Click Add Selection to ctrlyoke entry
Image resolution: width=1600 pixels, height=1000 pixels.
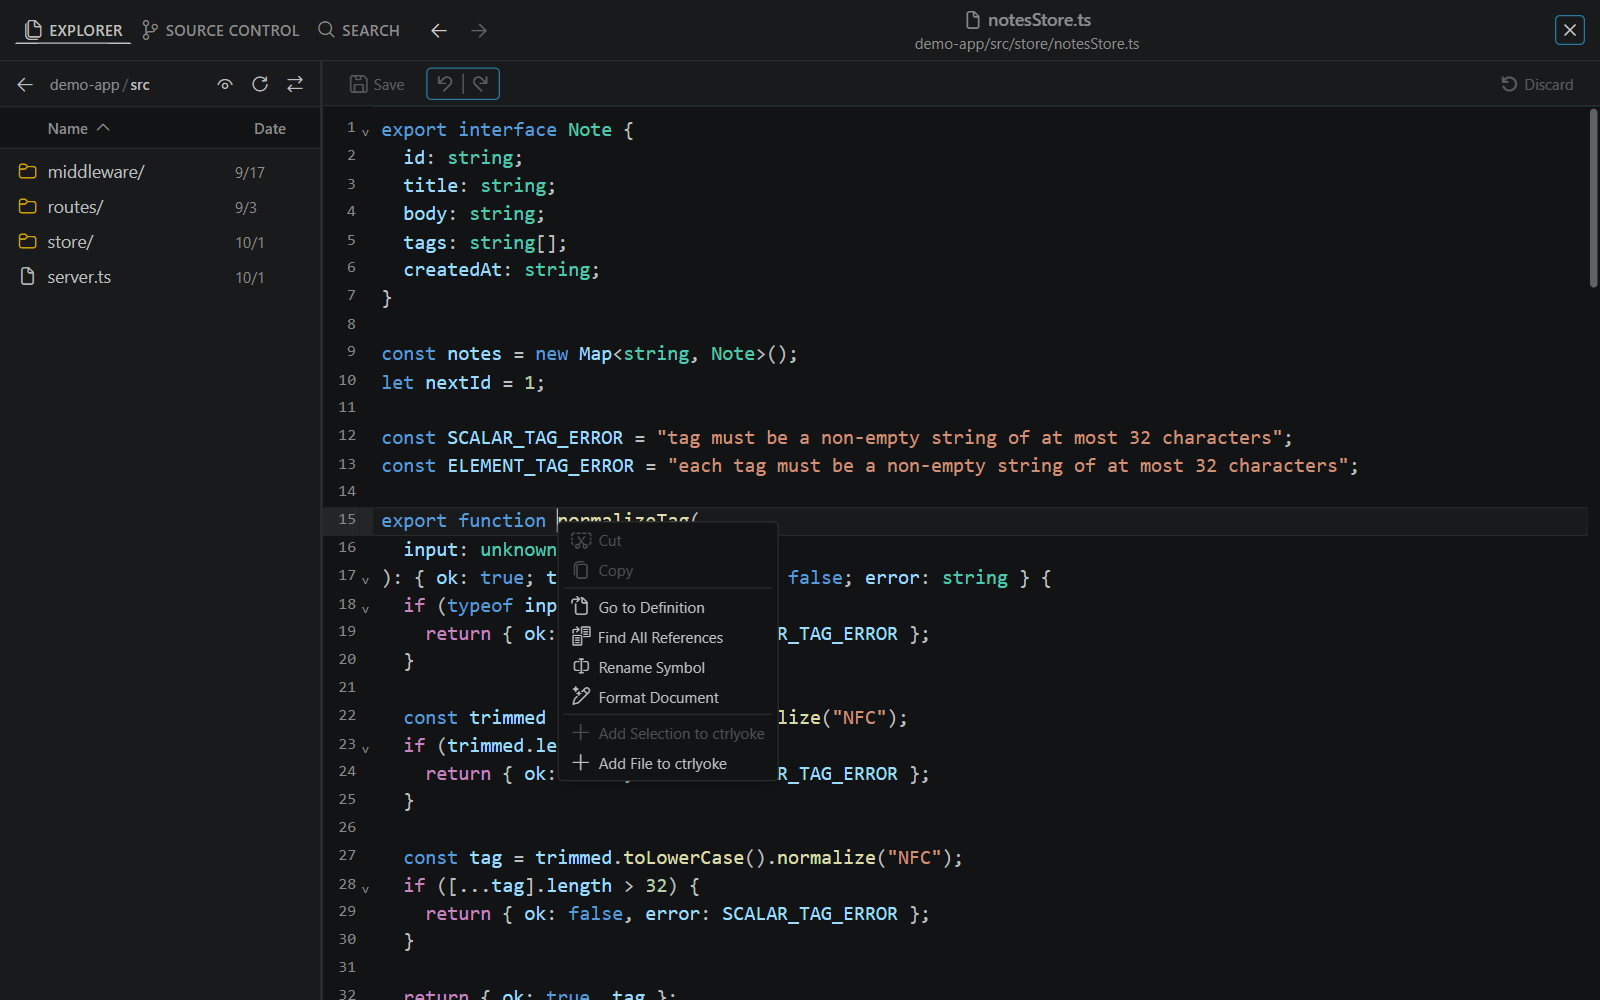click(x=667, y=733)
